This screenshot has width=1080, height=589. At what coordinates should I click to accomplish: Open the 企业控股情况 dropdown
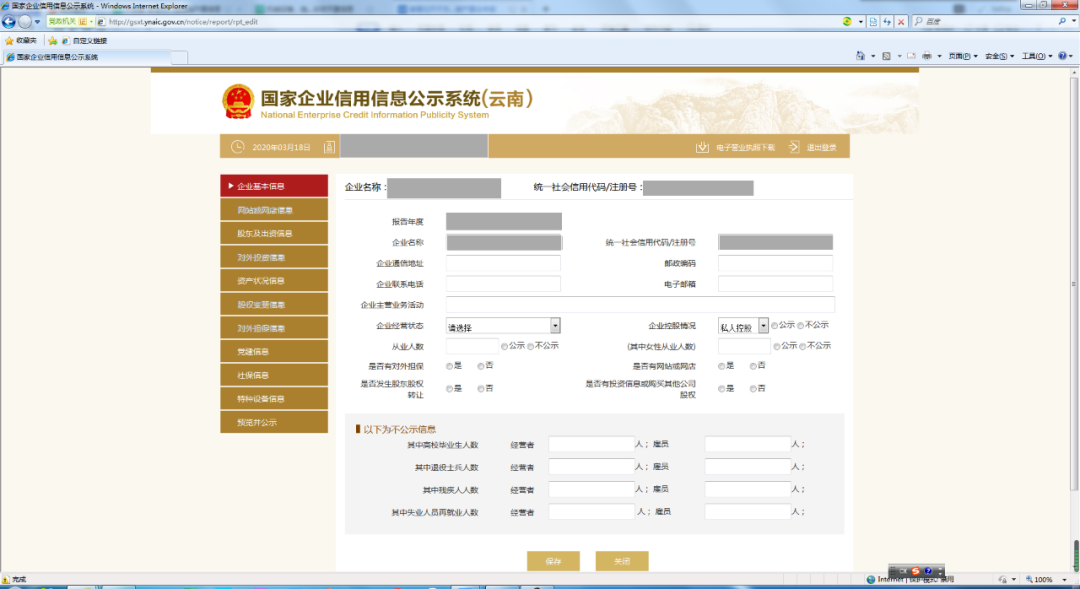pos(742,326)
